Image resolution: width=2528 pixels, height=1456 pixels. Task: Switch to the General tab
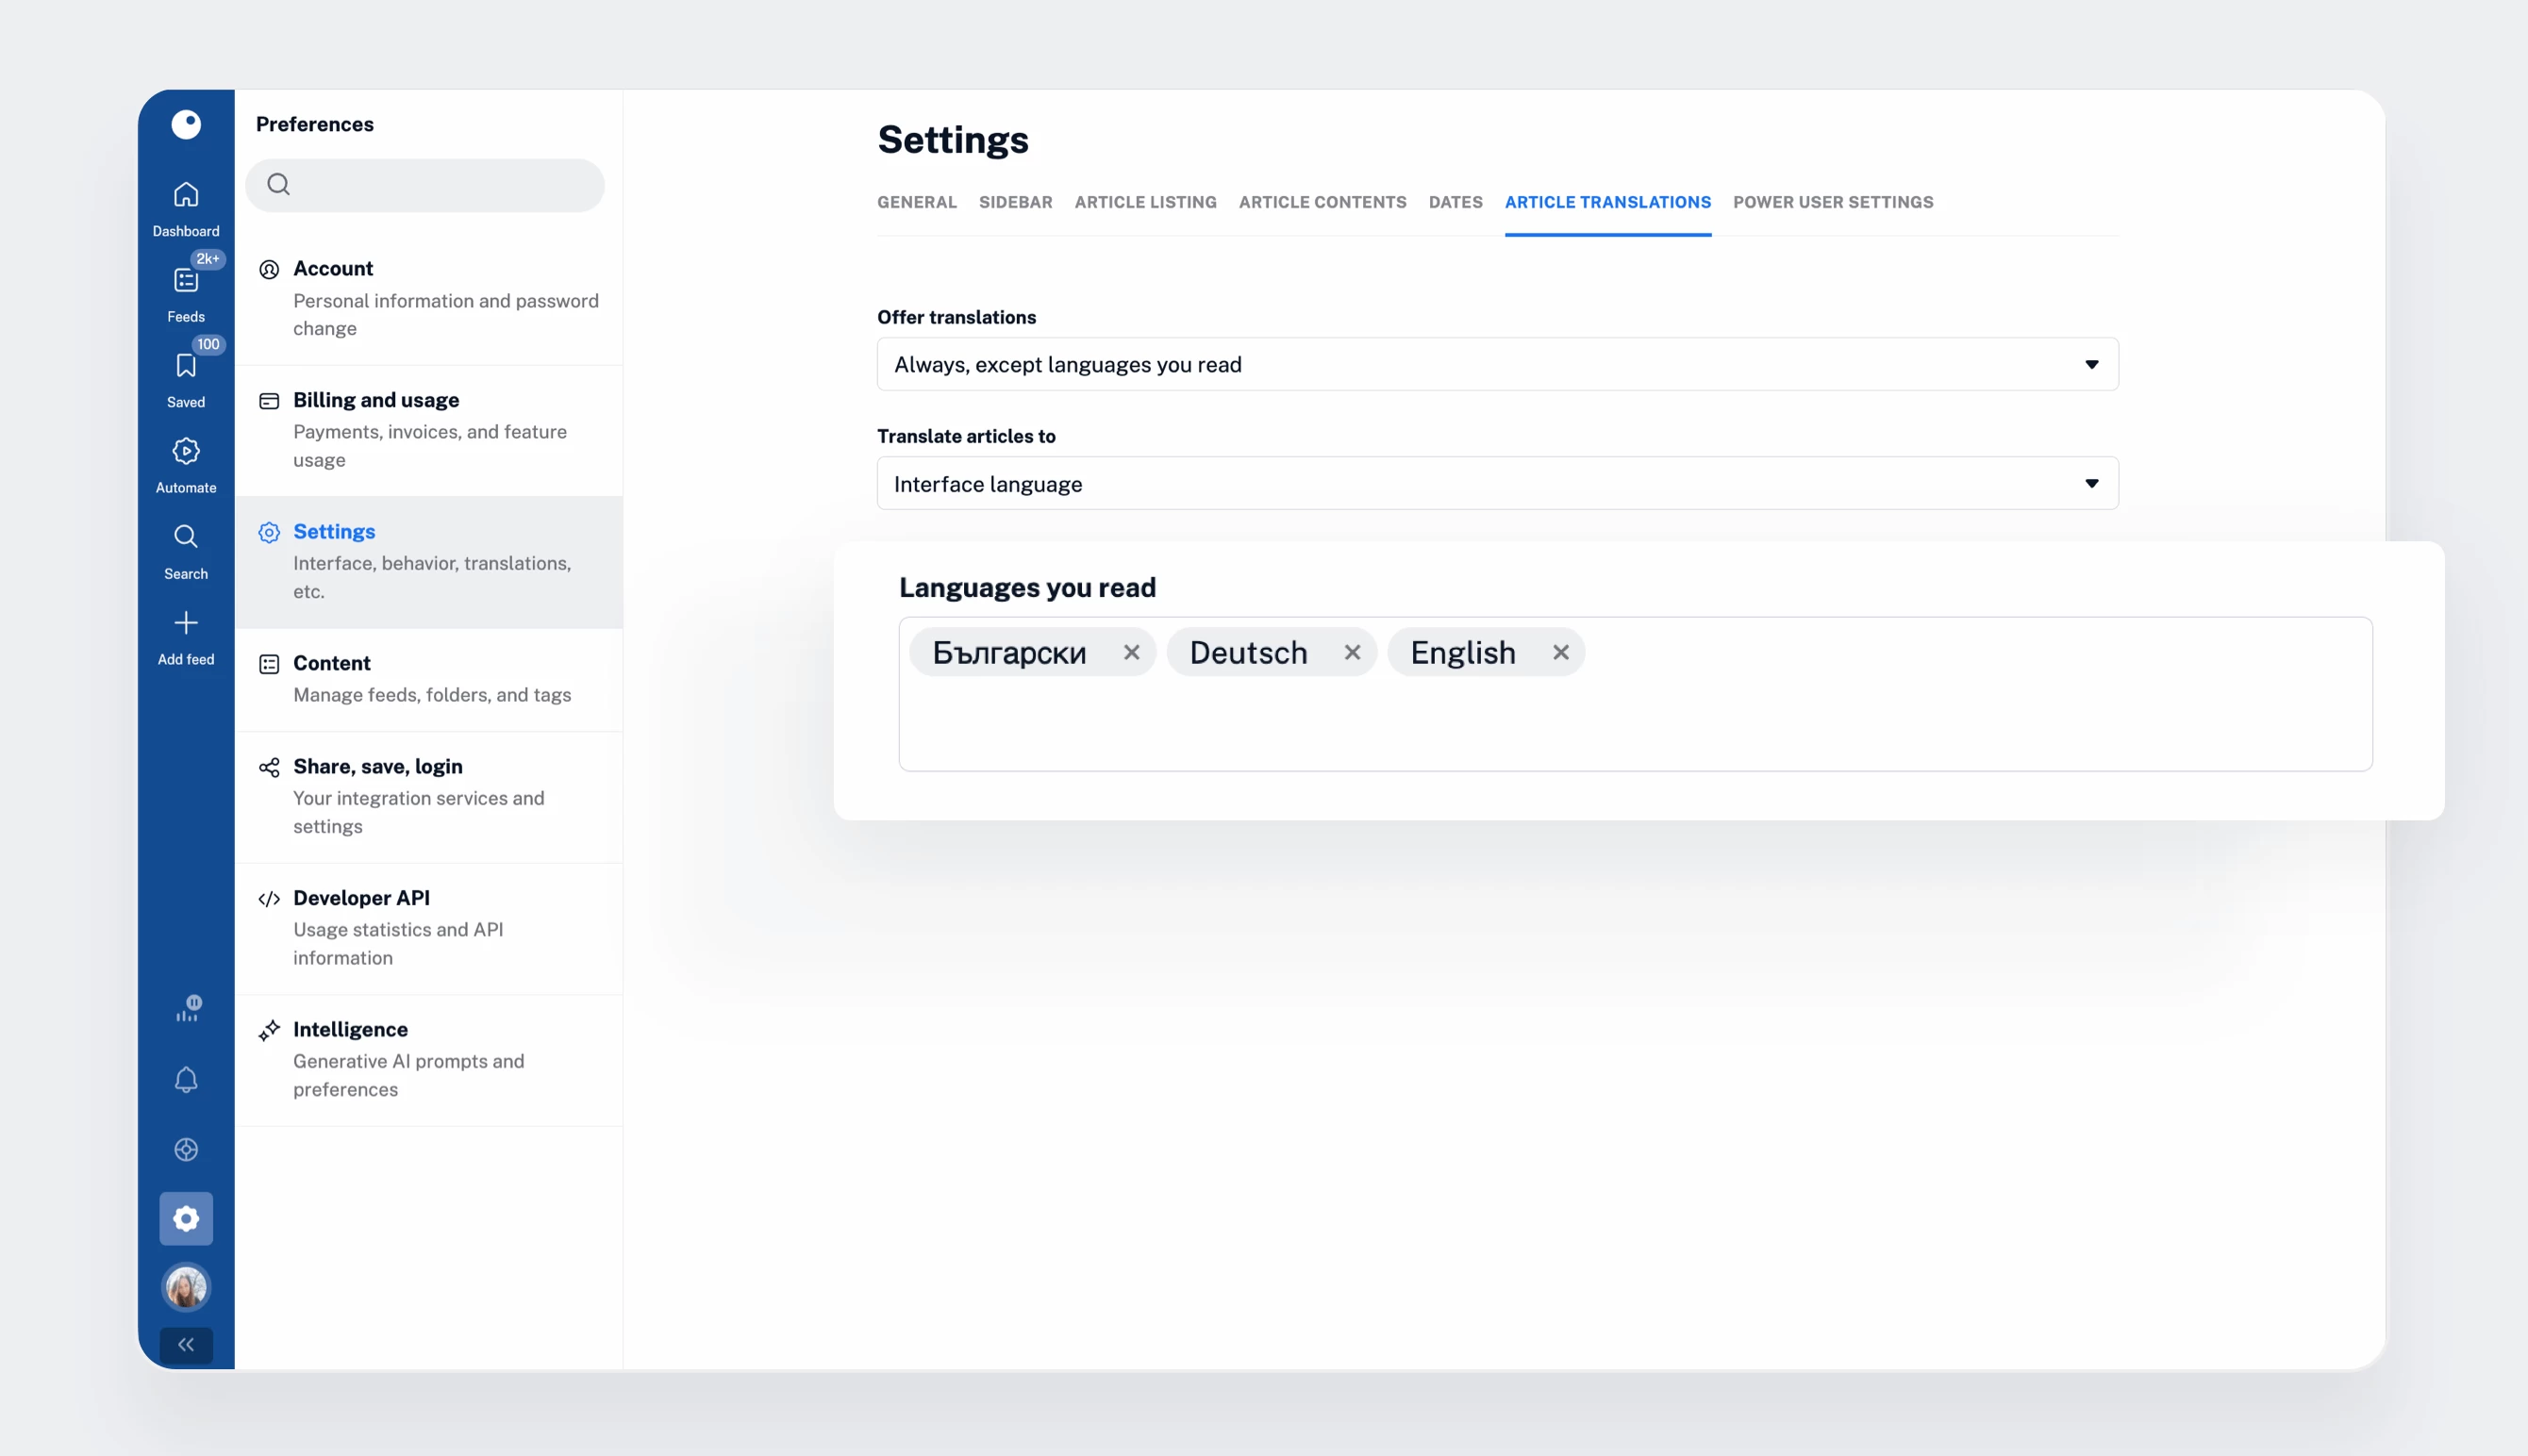916,202
